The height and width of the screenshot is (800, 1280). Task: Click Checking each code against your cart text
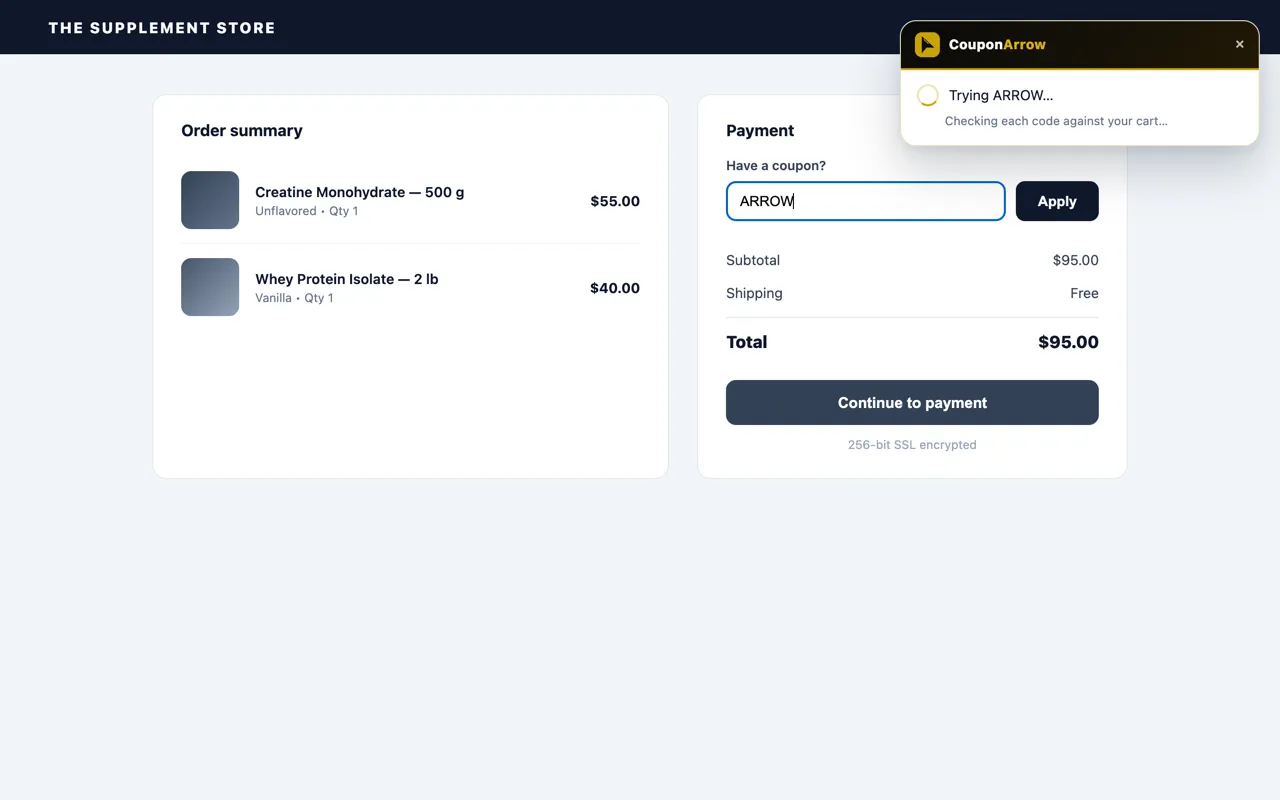pos(1056,121)
